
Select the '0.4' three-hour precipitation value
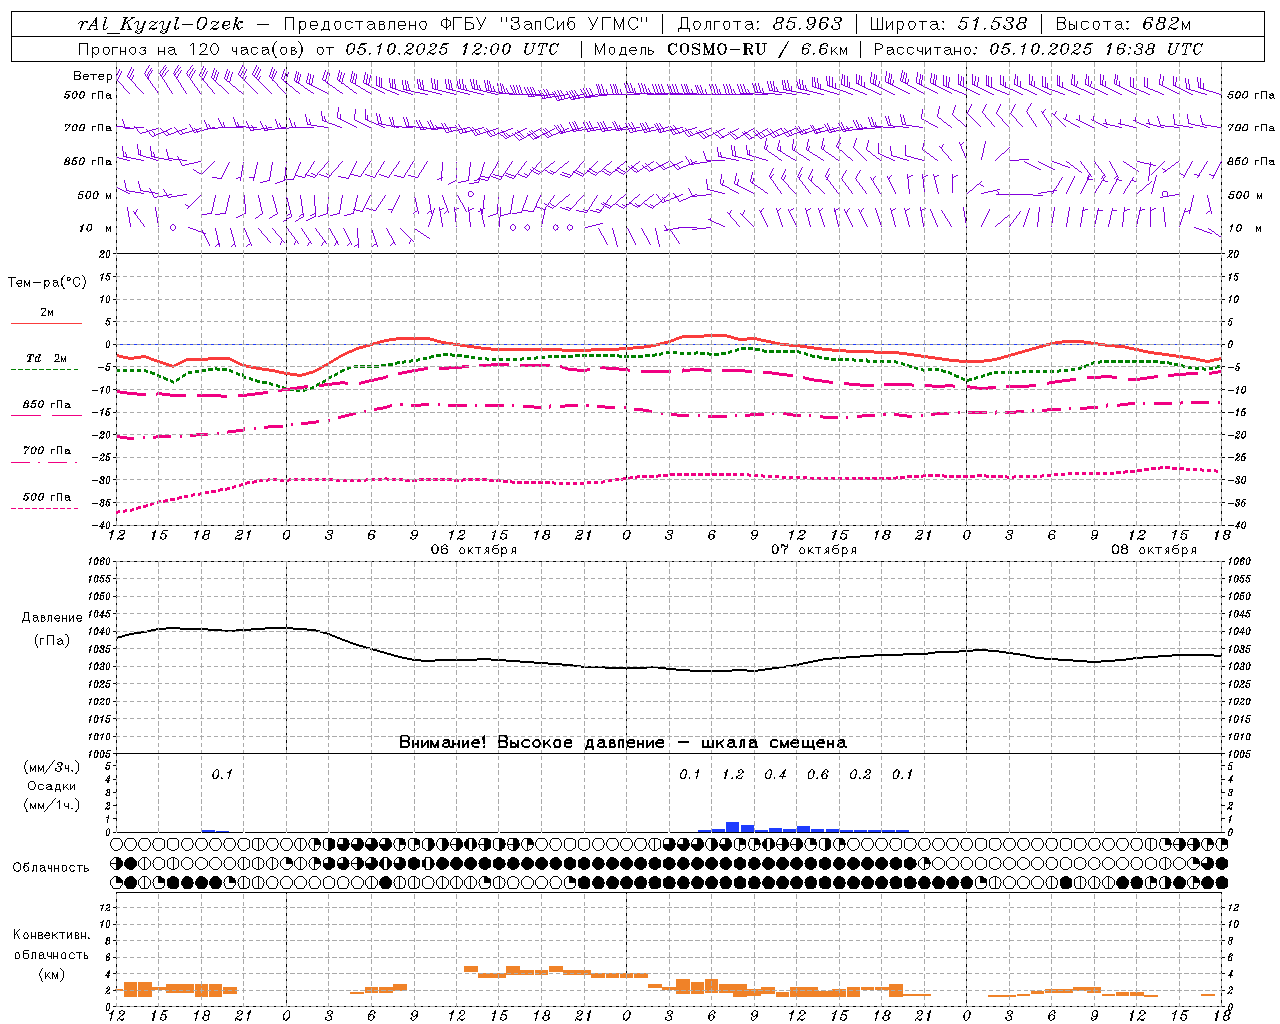point(775,774)
